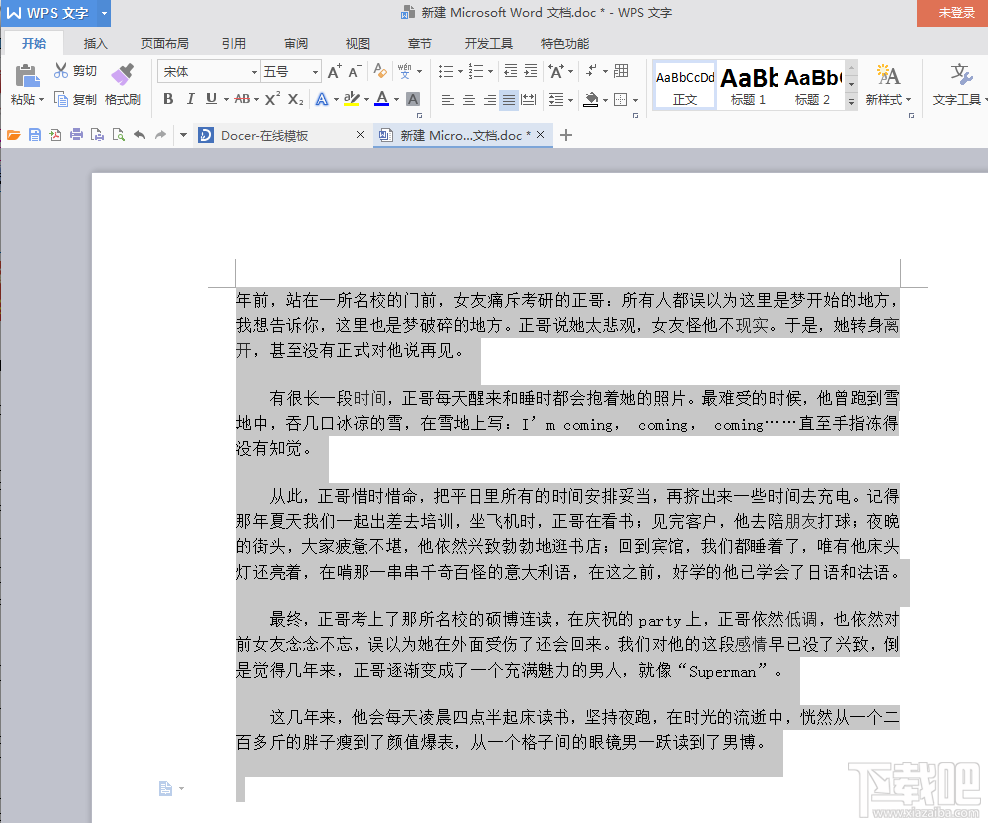This screenshot has height=823, width=988.
Task: Toggle underline formatting on selected text
Action: [209, 99]
